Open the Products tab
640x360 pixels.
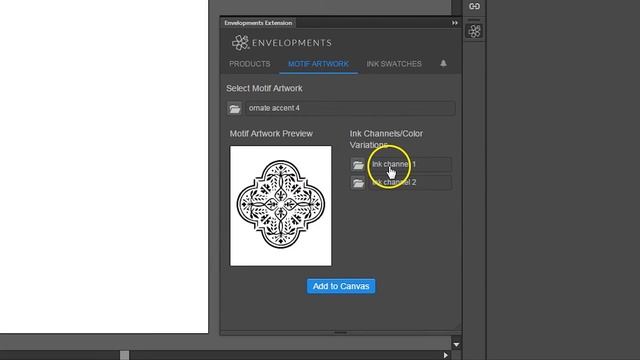pos(249,64)
